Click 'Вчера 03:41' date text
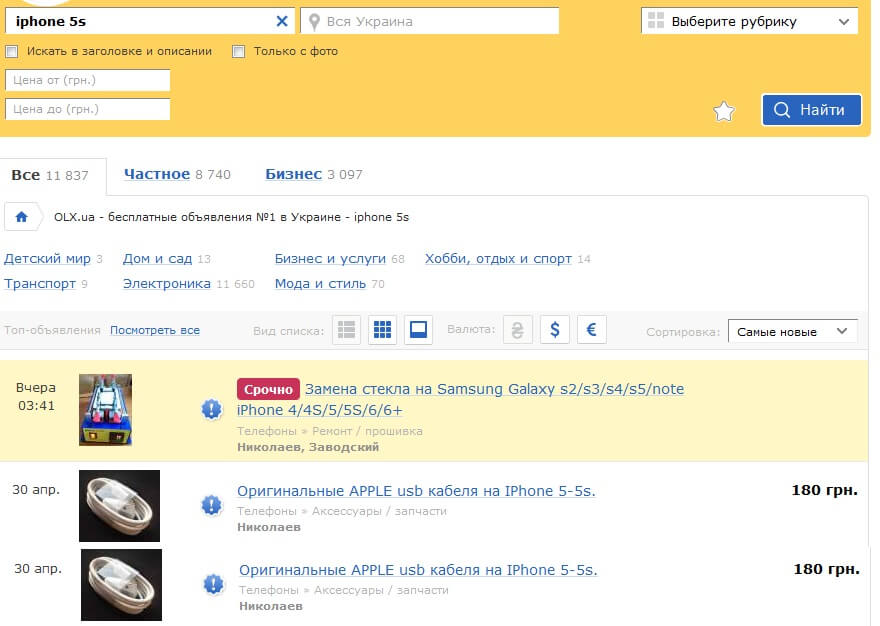Image resolution: width=880 pixels, height=626 pixels. (x=36, y=396)
